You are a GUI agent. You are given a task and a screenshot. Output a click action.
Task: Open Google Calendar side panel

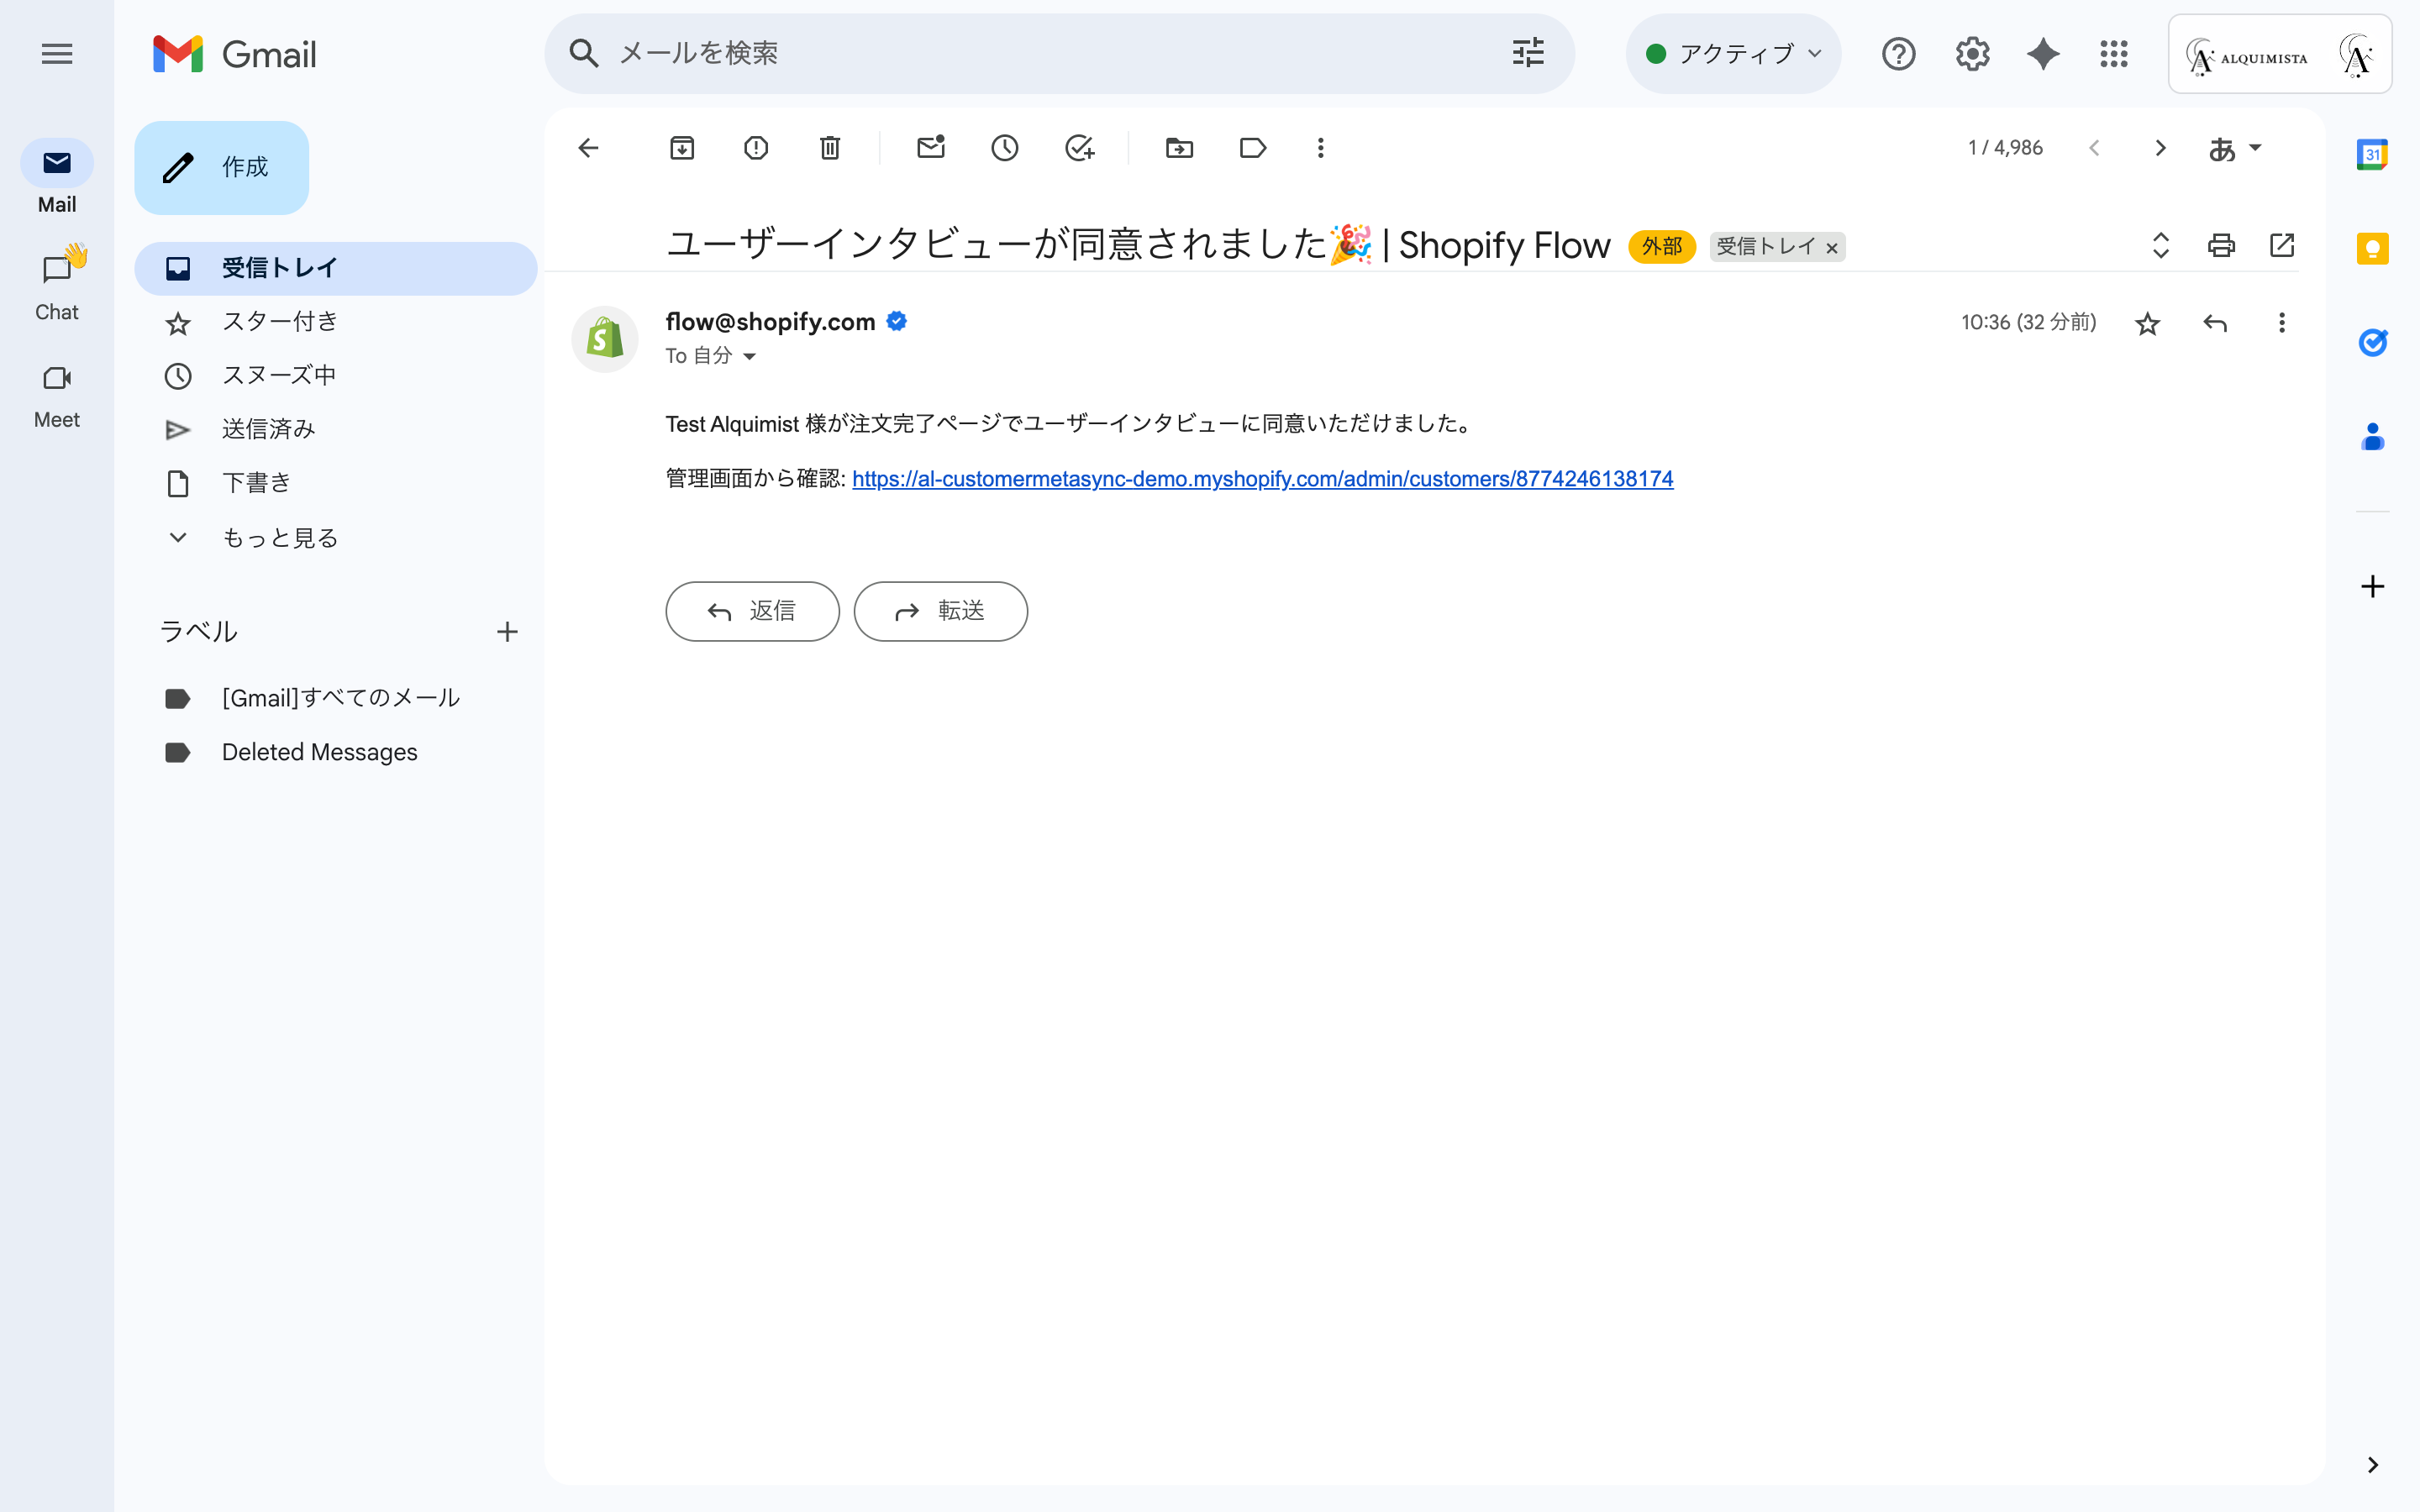click(x=2372, y=154)
